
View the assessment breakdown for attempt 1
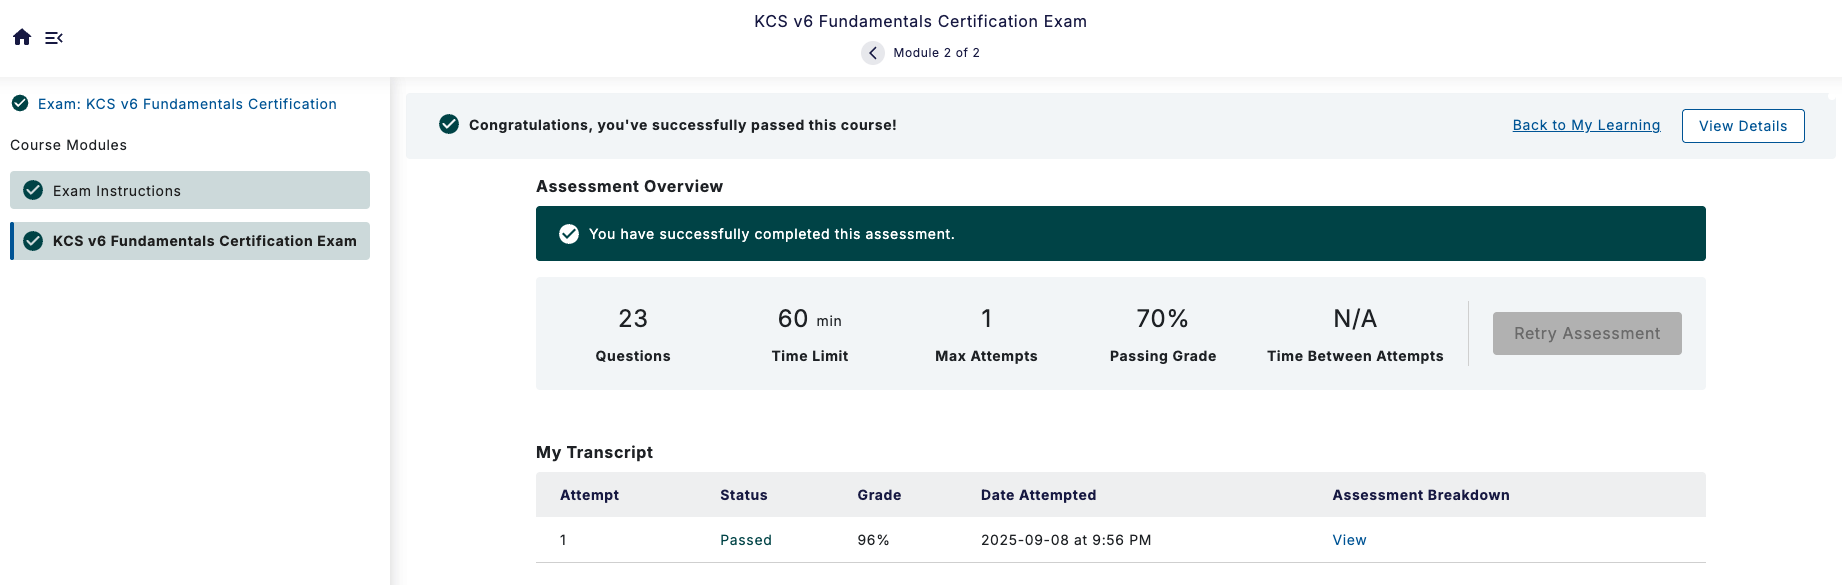tap(1349, 540)
